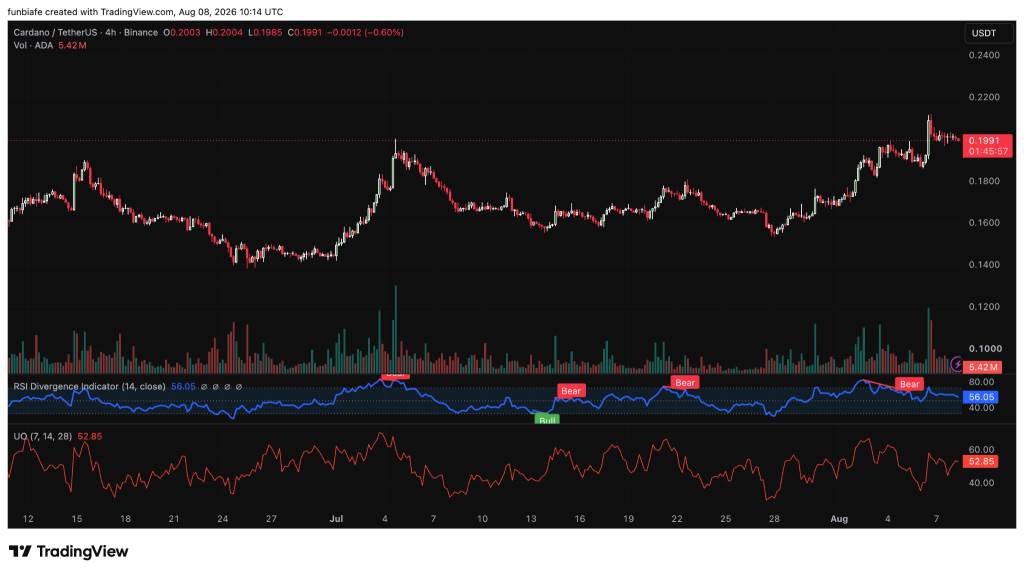Click the 0.2200 price axis label

pyautogui.click(x=984, y=97)
